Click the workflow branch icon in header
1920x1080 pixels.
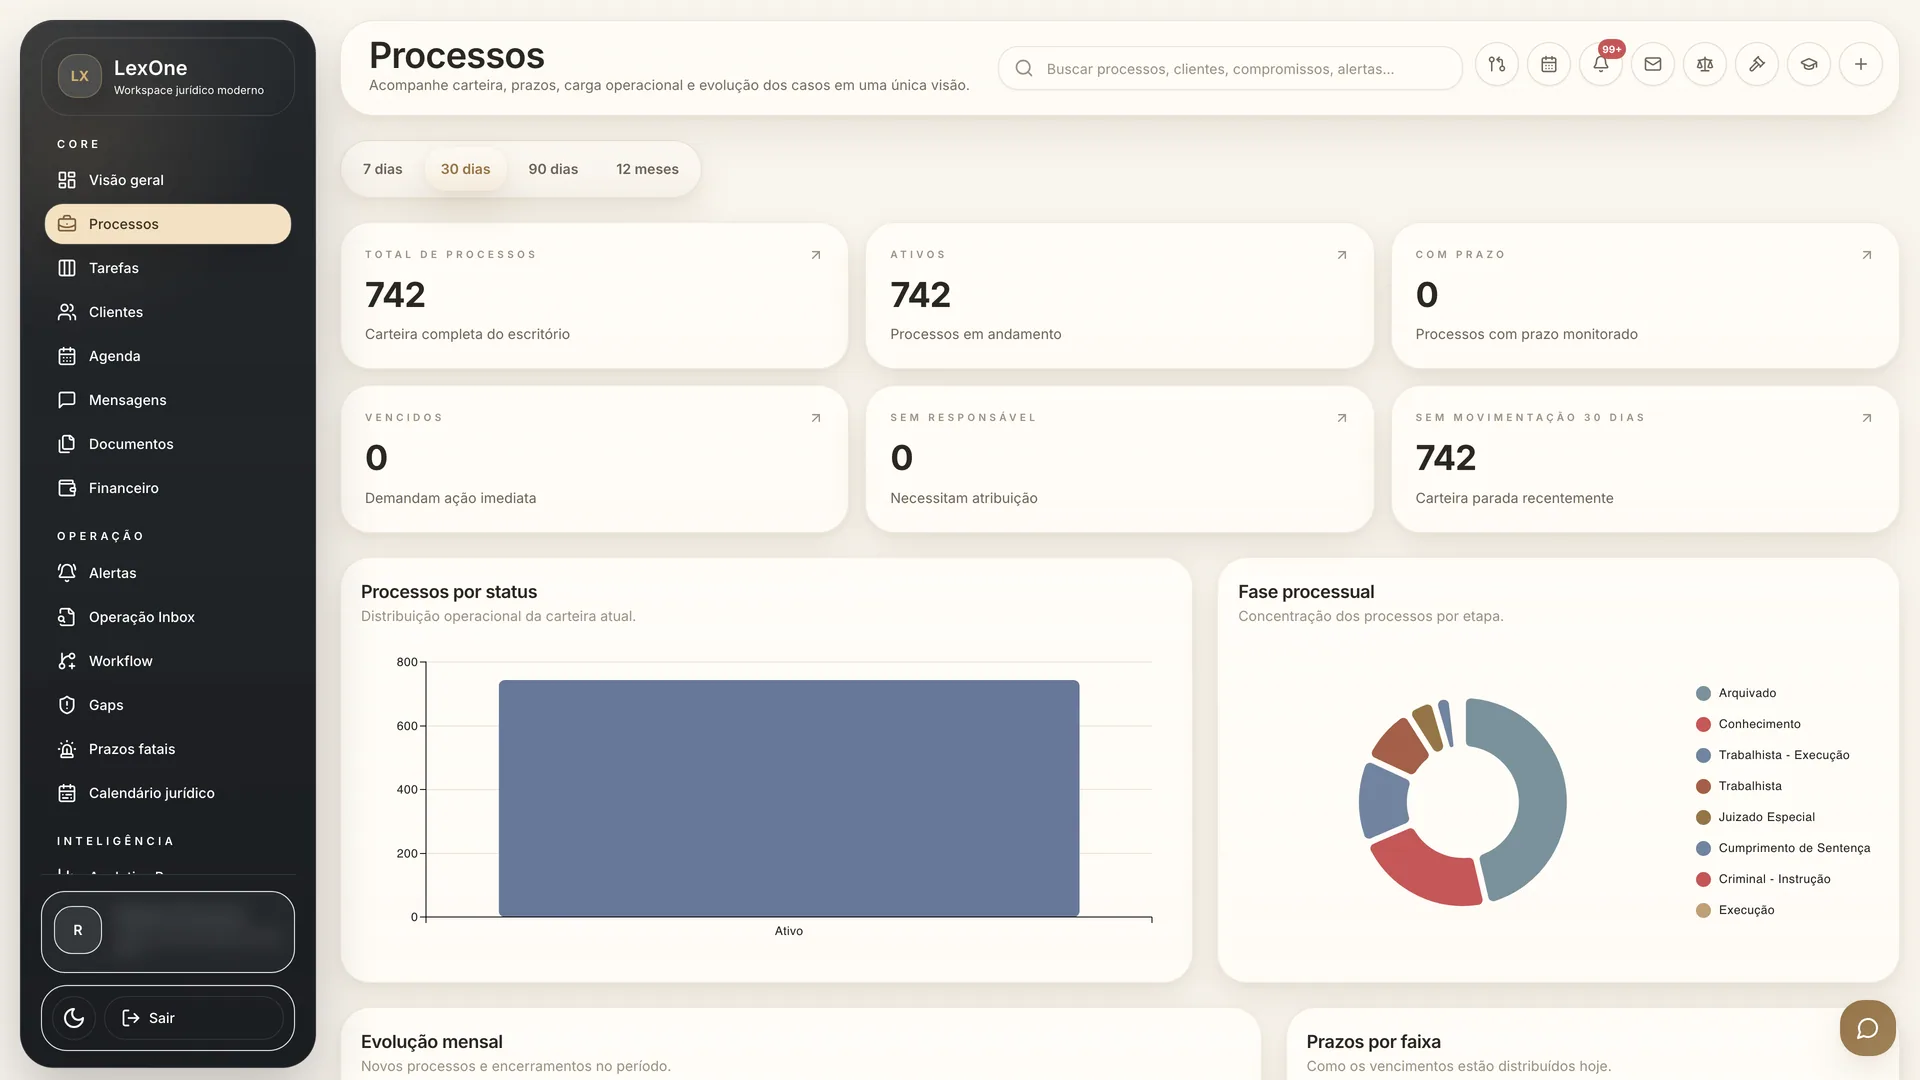1496,65
